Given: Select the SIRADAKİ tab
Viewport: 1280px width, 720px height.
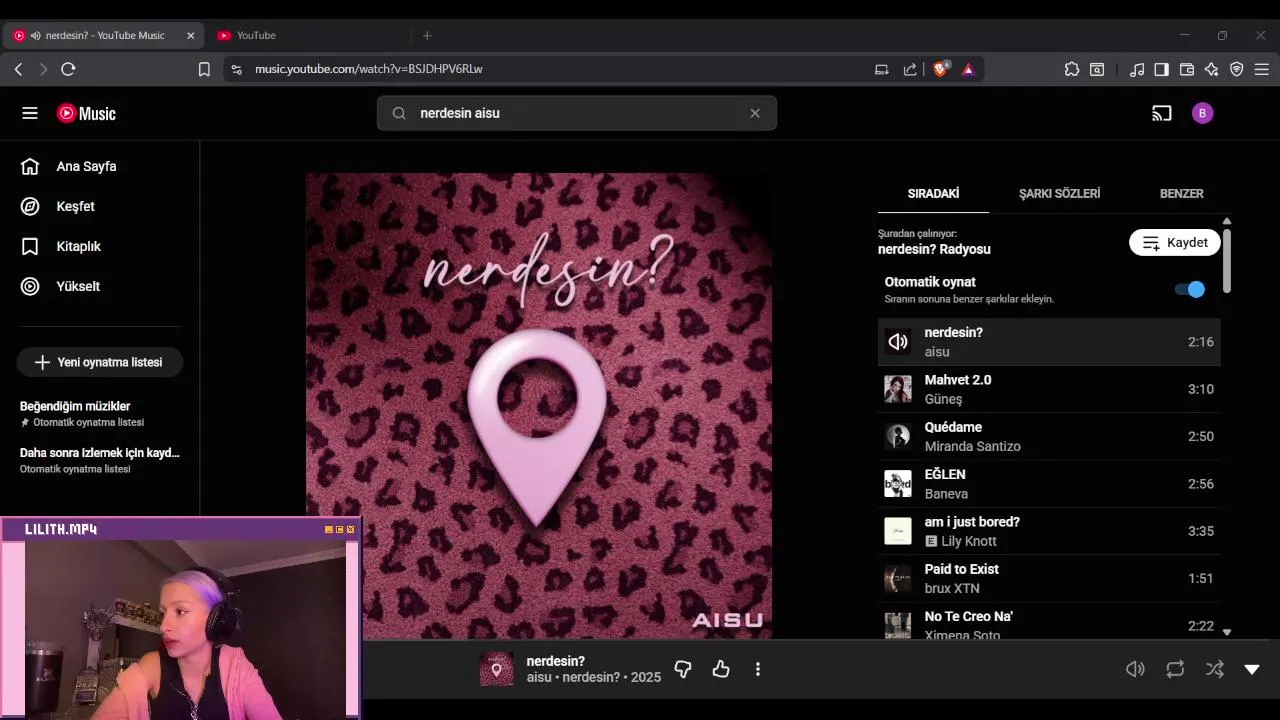Looking at the screenshot, I should coord(933,193).
